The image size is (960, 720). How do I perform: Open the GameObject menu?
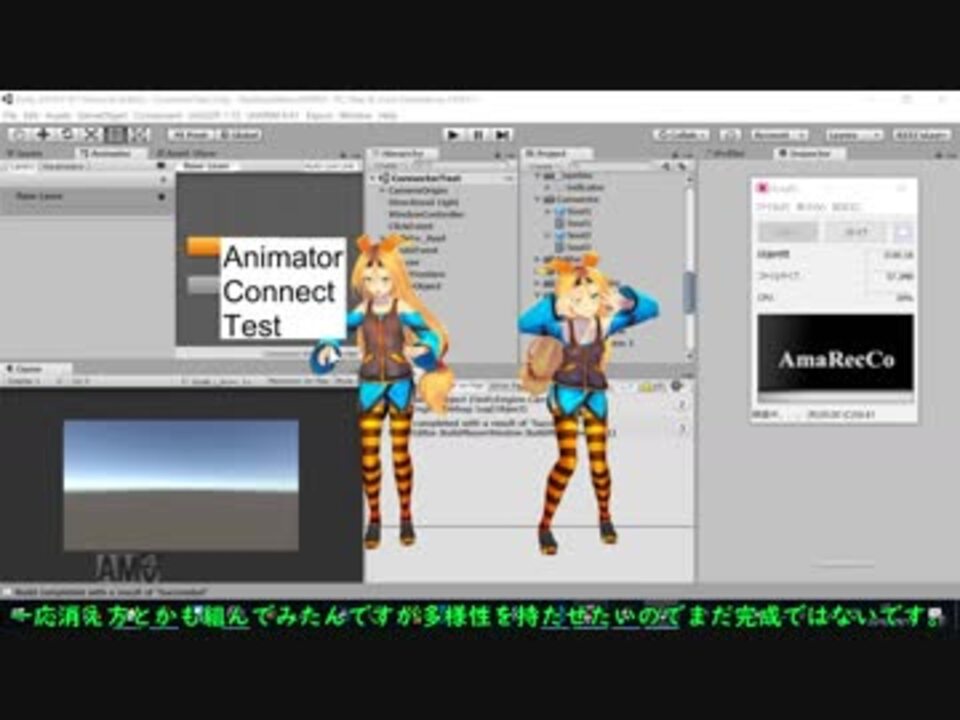[102, 115]
